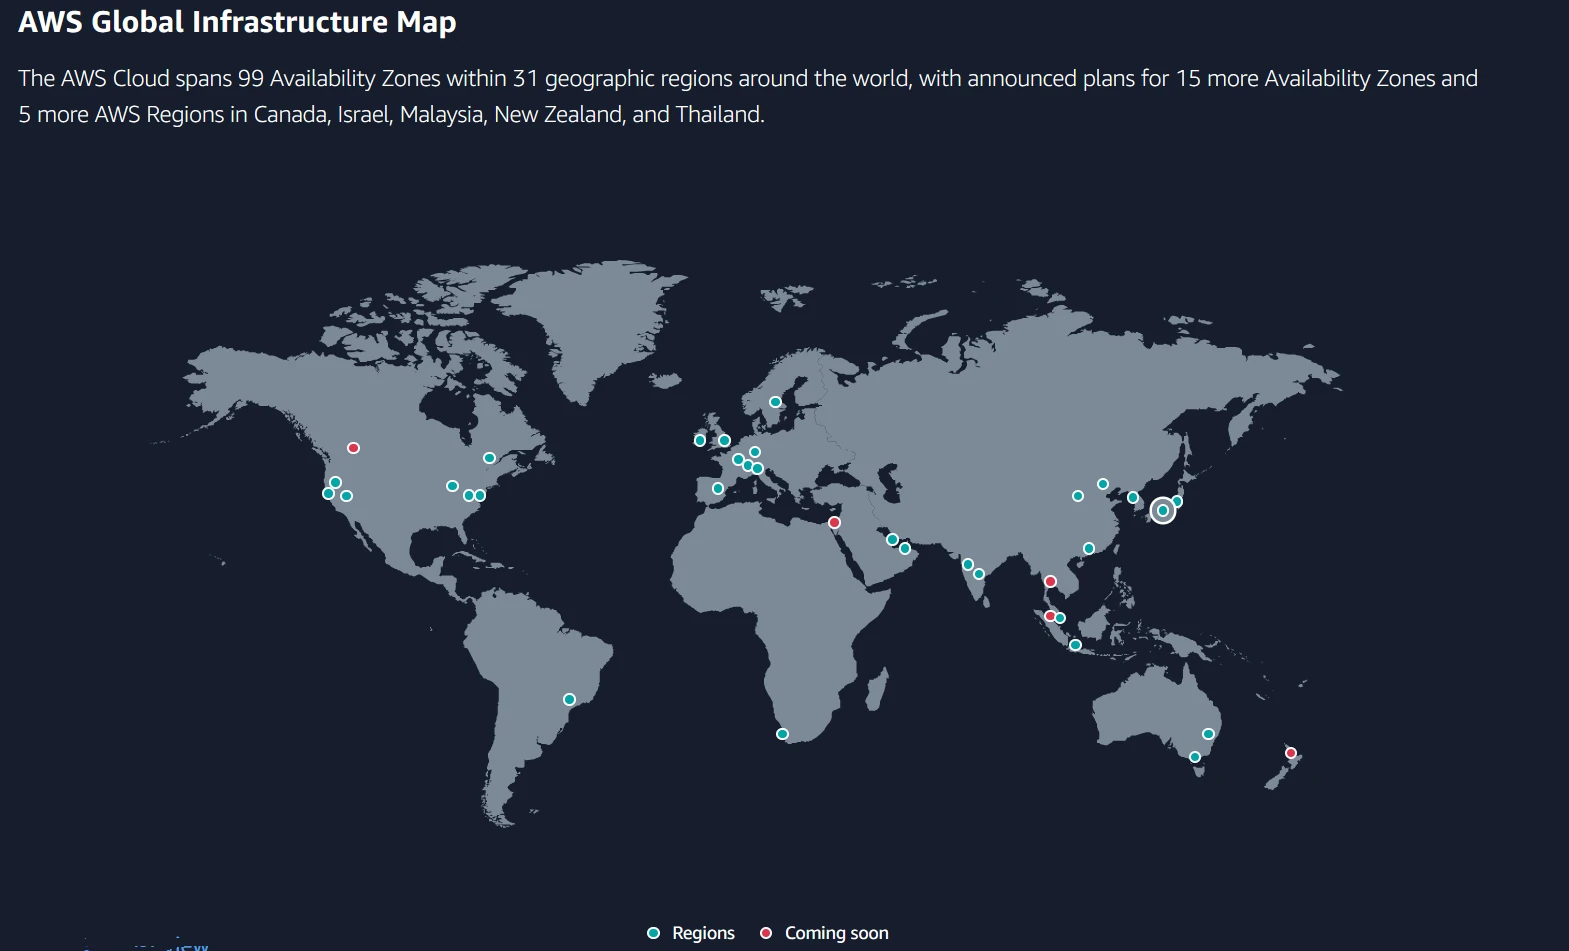Select the red Coming soon marker in Malaysia
This screenshot has height=951, width=1569.
(x=1050, y=616)
